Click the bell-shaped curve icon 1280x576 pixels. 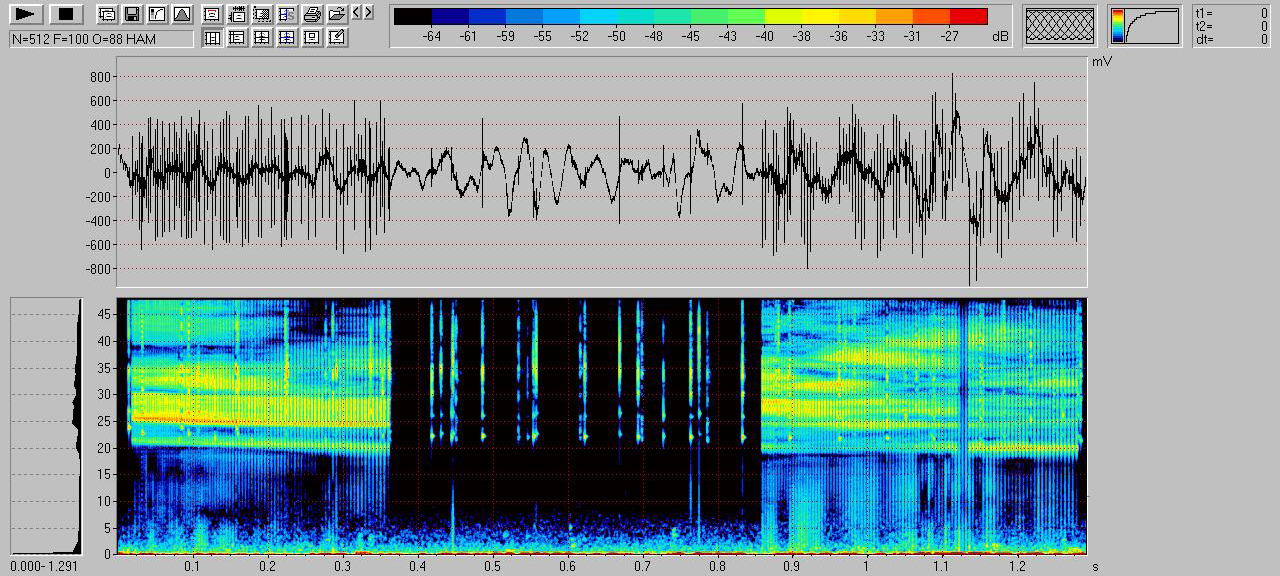pyautogui.click(x=181, y=14)
